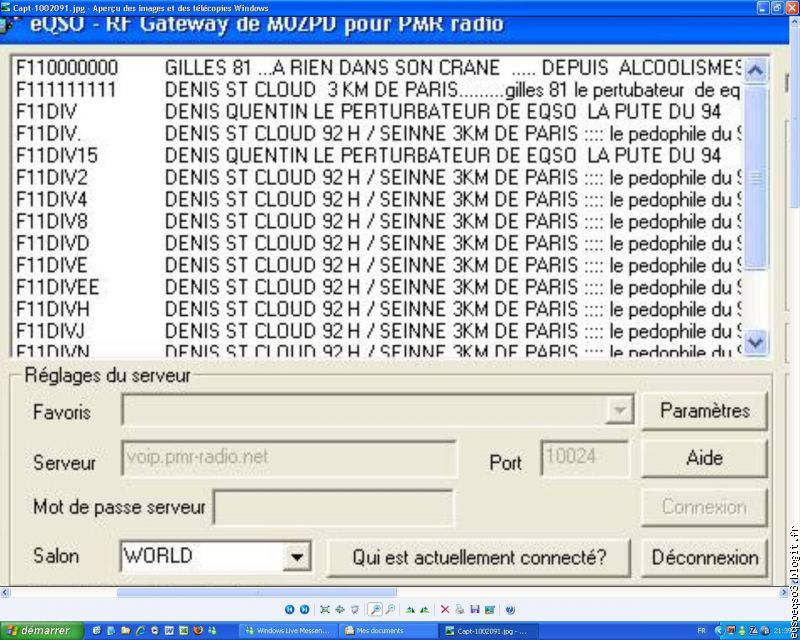Click the station list vertical scroll thumb
This screenshot has width=800, height=640.
[x=756, y=177]
